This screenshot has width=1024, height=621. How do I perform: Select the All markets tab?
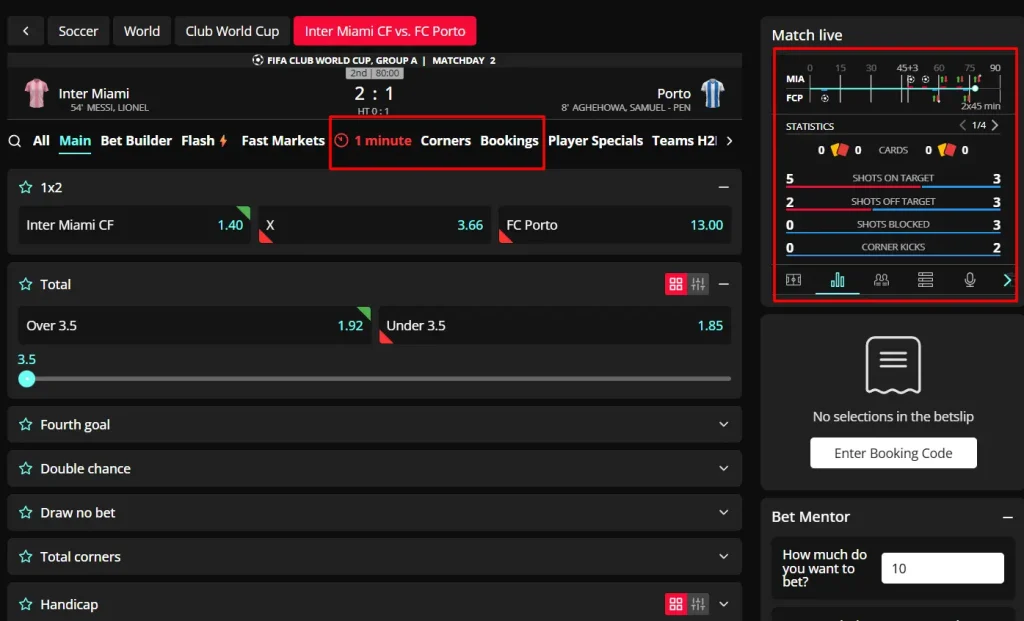click(41, 140)
